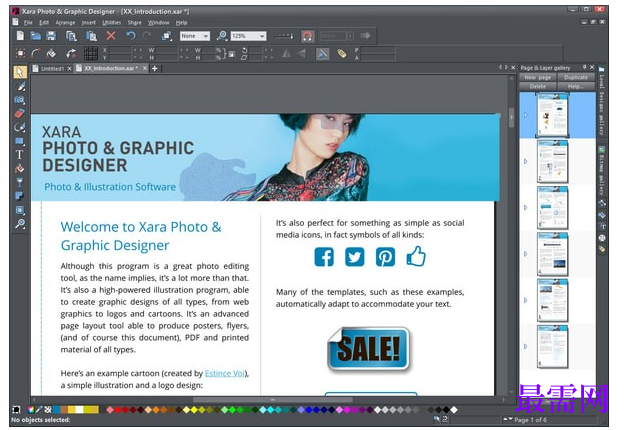Expand layers of the third page thumbnail
Screen dimensions: 627x430
[x=525, y=208]
